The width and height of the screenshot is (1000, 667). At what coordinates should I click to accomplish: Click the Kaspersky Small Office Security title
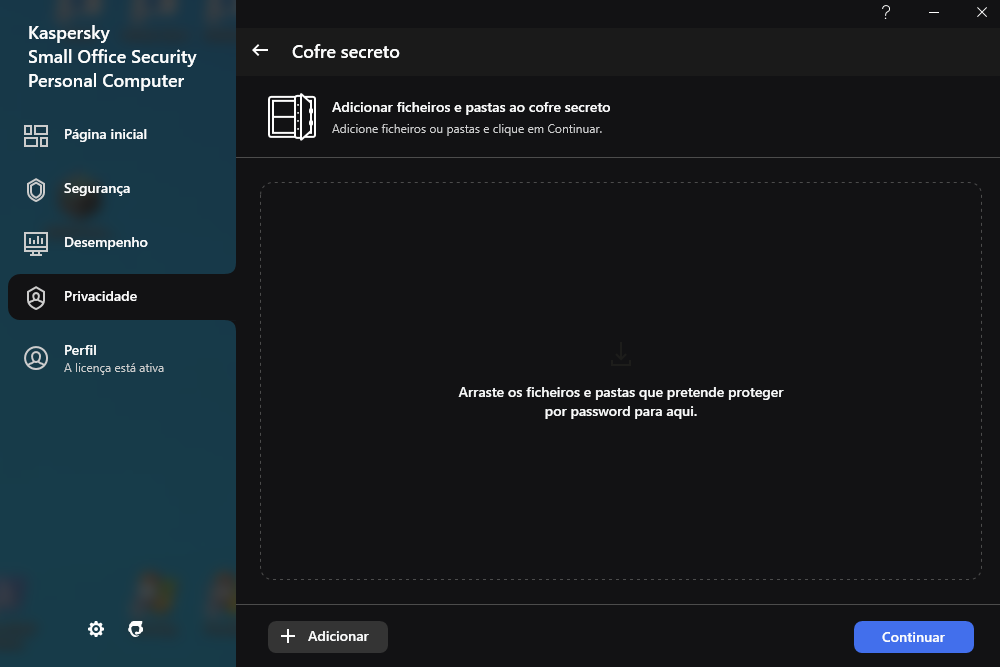[112, 57]
